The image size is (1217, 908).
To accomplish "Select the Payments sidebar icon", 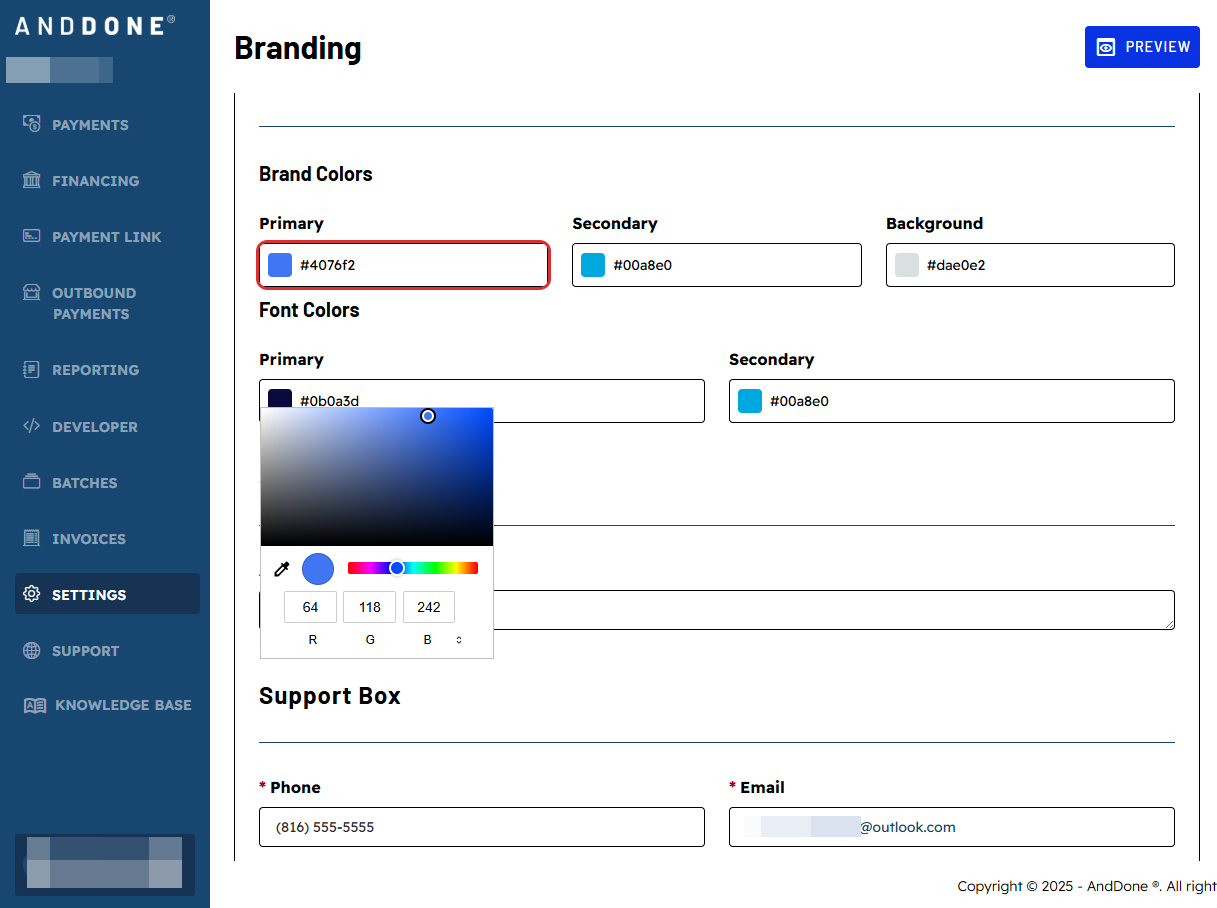I will (29, 124).
